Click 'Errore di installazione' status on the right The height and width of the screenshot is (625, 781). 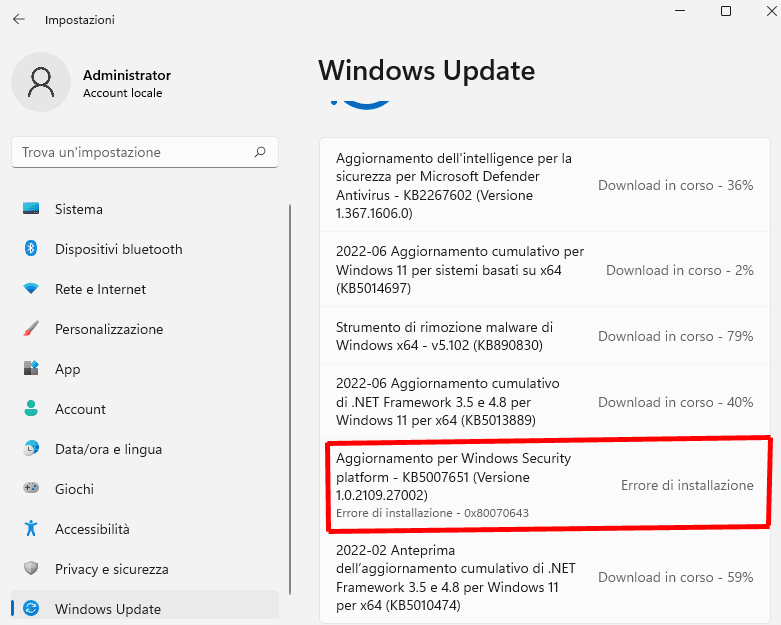[687, 485]
